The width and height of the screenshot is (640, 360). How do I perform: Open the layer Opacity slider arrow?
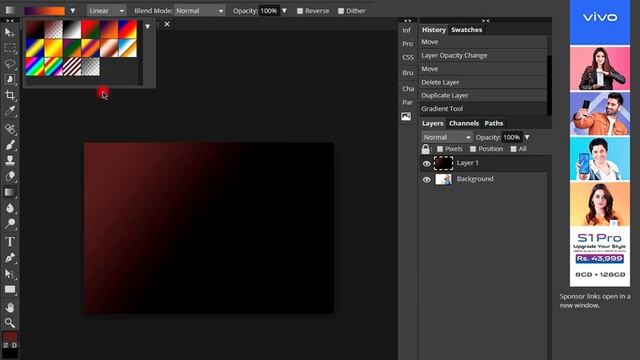coord(527,137)
